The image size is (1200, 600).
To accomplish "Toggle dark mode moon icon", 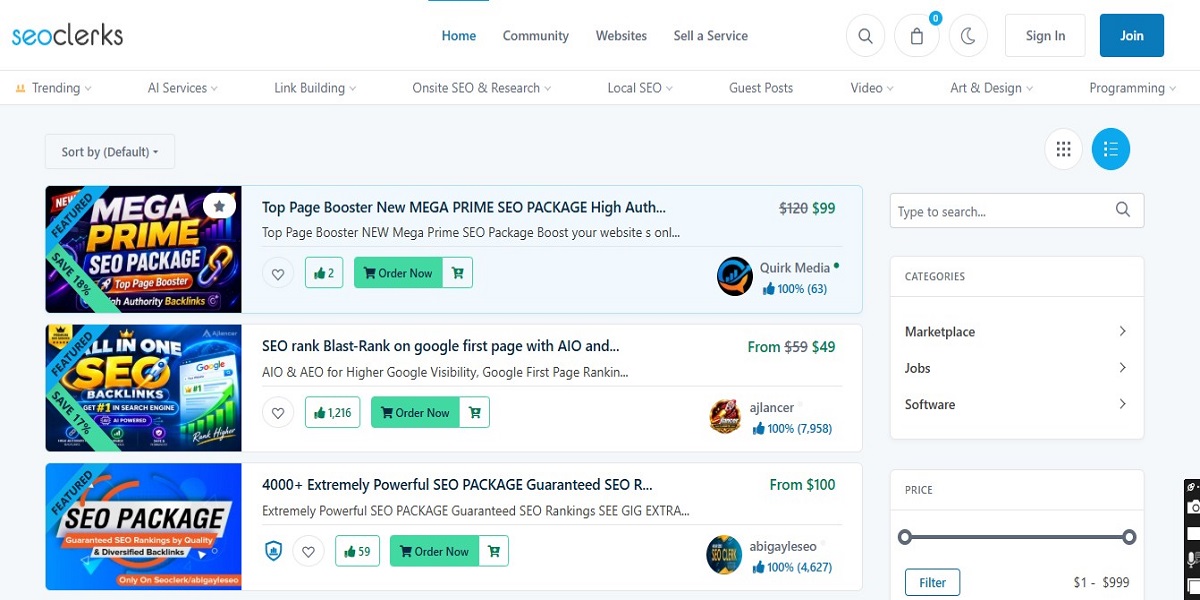I will [968, 36].
